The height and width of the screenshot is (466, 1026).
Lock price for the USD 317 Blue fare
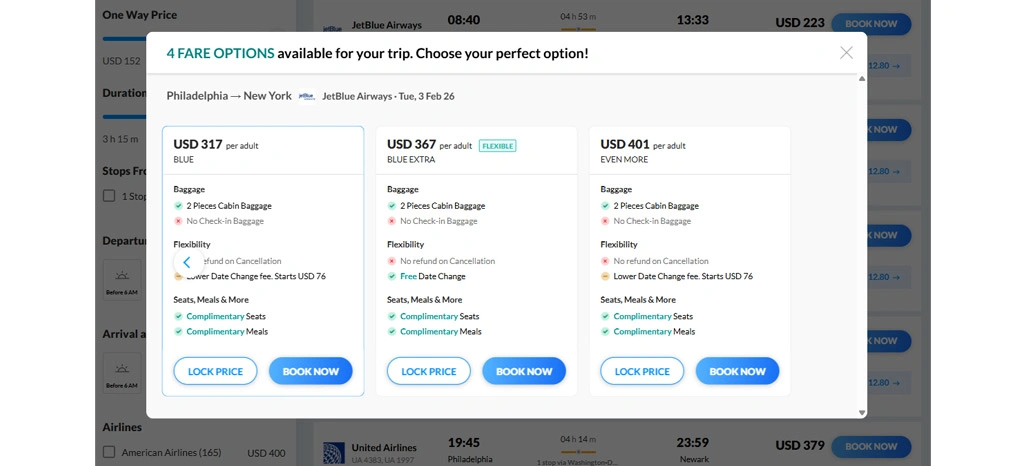click(215, 371)
